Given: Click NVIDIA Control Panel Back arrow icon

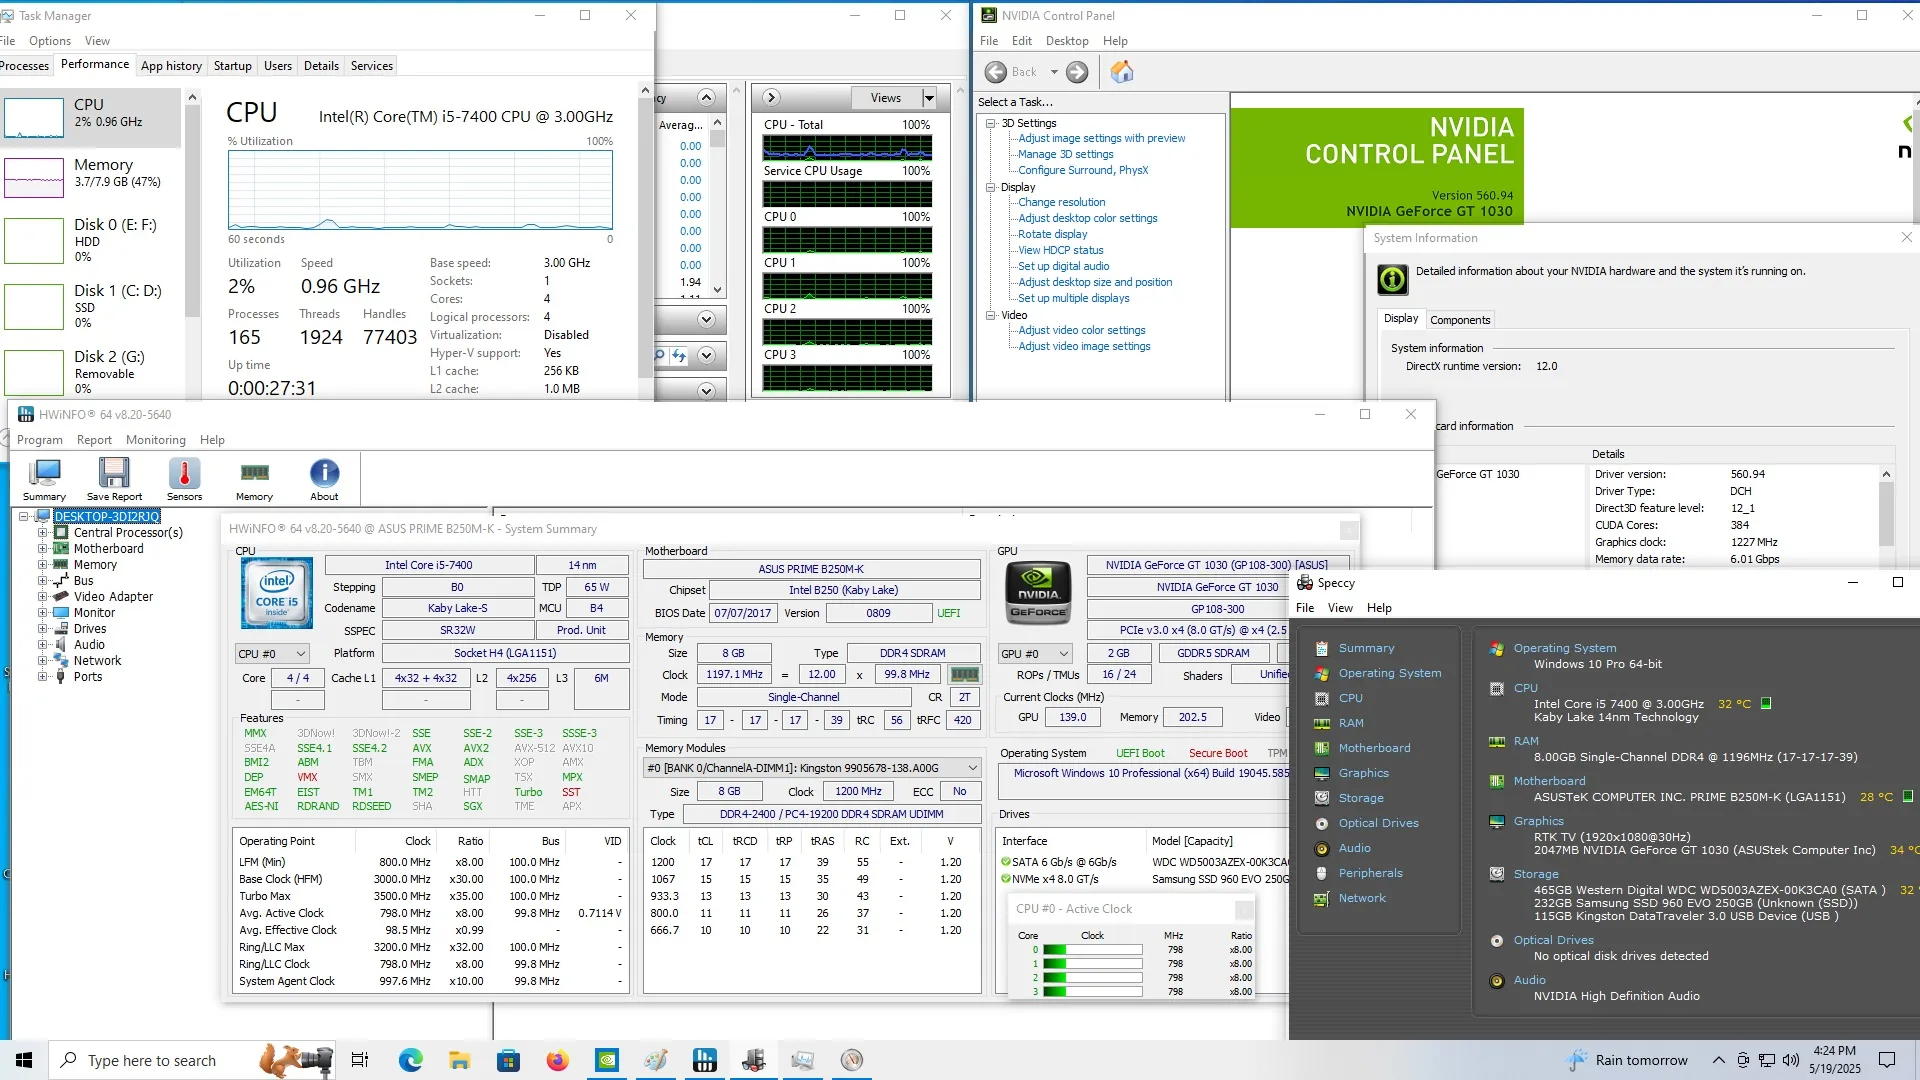Looking at the screenshot, I should pos(996,72).
